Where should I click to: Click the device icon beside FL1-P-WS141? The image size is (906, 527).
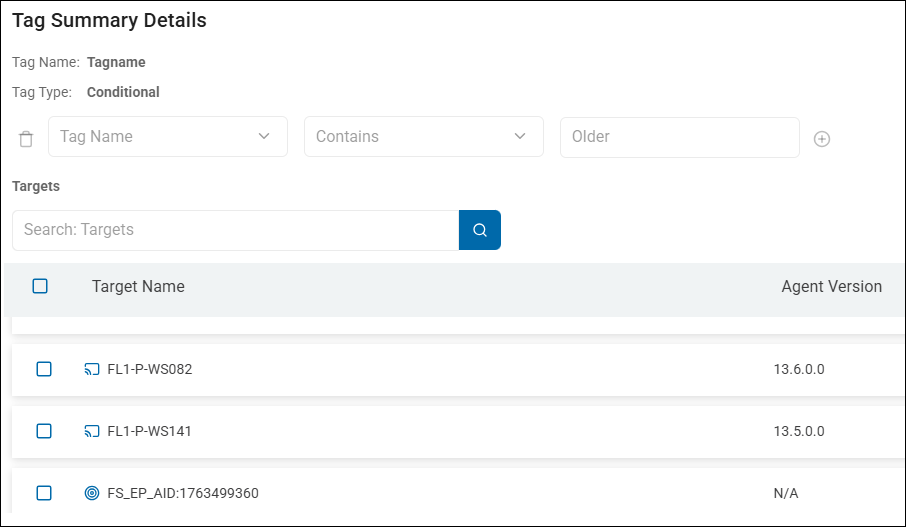pyautogui.click(x=92, y=431)
